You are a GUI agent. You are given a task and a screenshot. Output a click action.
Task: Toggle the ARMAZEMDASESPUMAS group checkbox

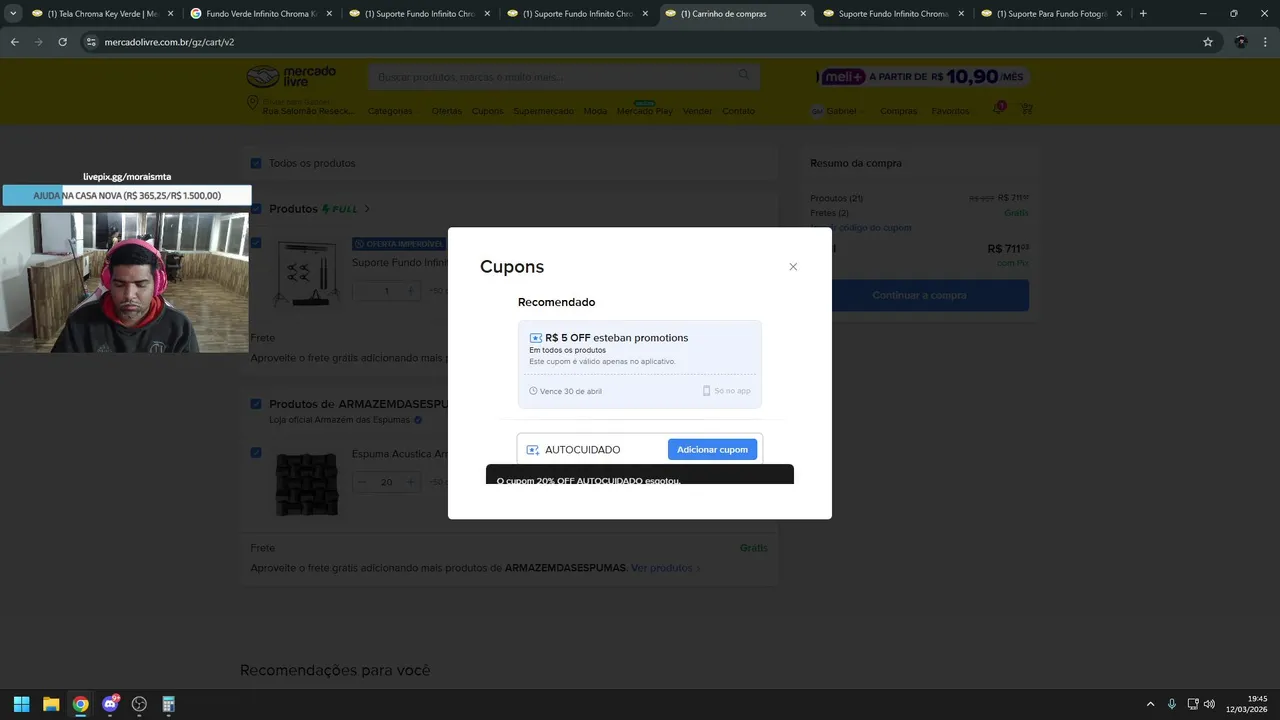pyautogui.click(x=256, y=404)
